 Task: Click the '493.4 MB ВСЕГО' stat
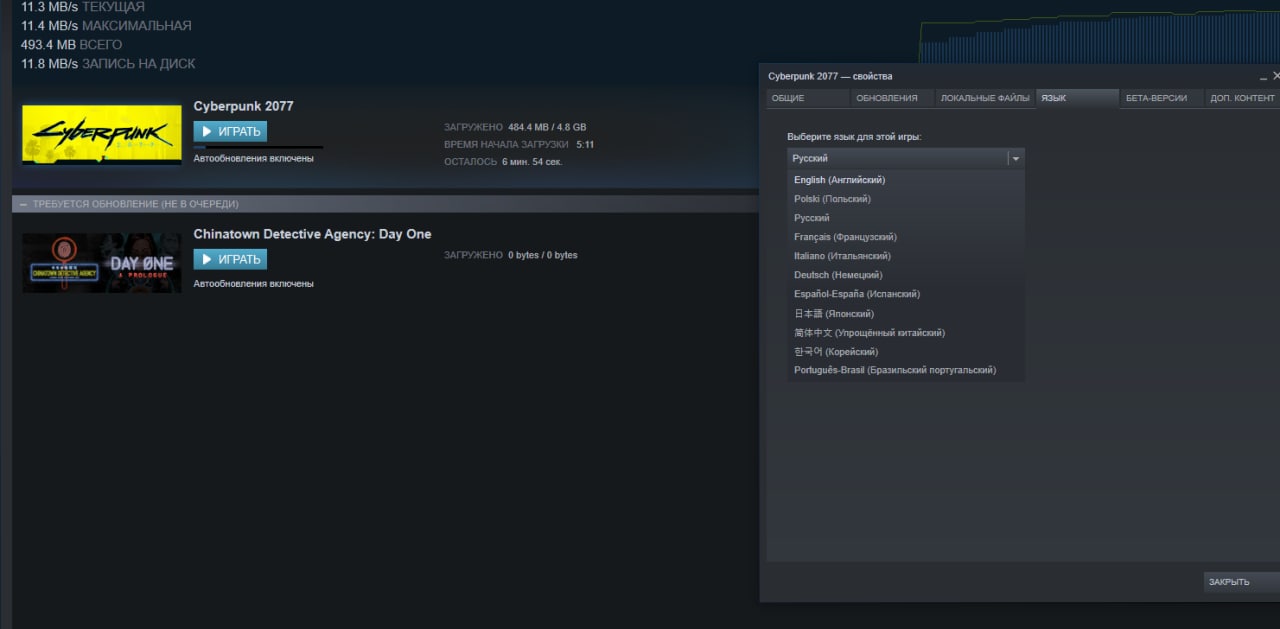[x=72, y=45]
